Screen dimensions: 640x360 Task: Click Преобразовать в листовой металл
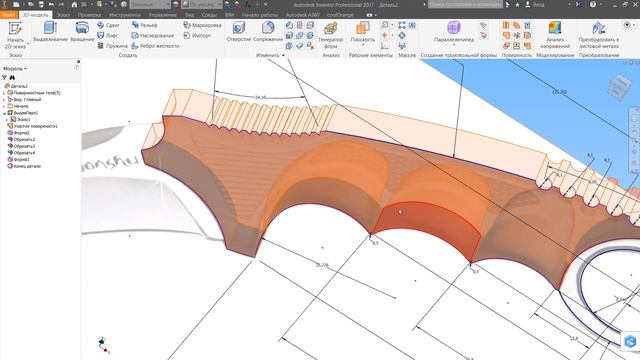coord(599,36)
